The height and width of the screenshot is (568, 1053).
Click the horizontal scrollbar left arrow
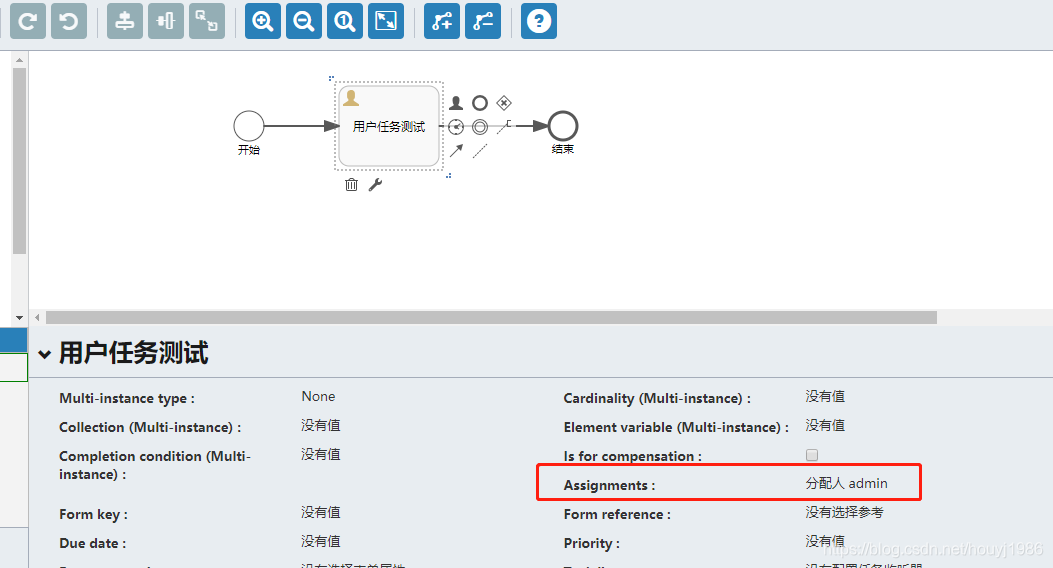click(x=37, y=318)
